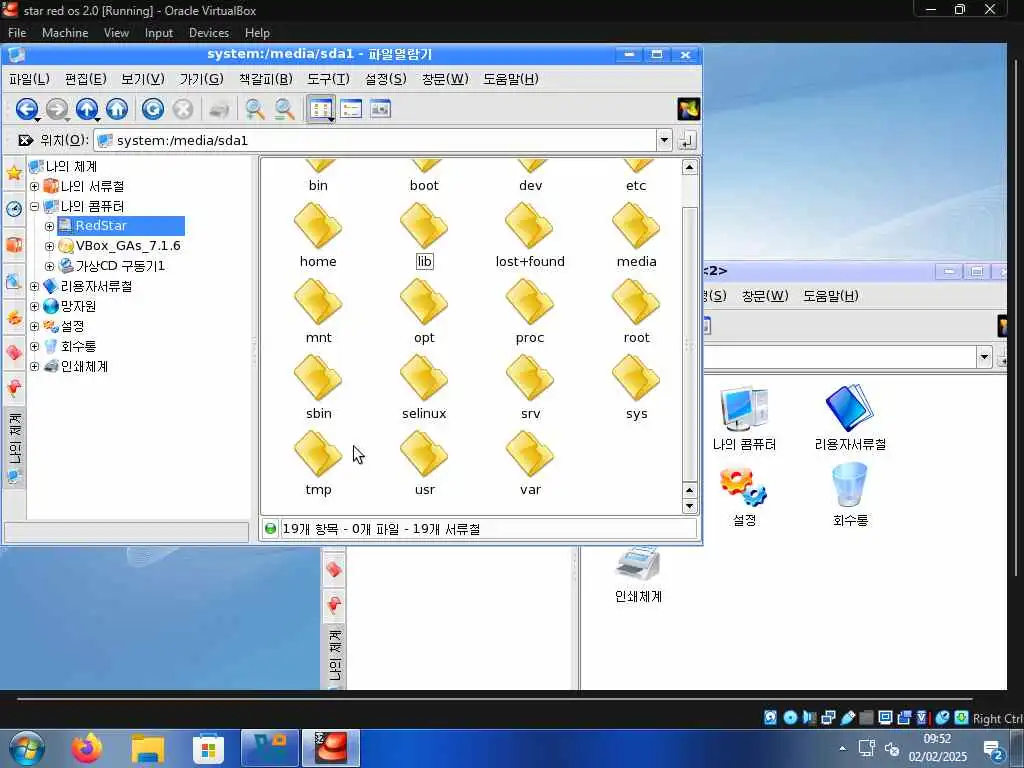Click the greyed Forward arrow button
Screen dimensions: 1024x768
coord(57,109)
